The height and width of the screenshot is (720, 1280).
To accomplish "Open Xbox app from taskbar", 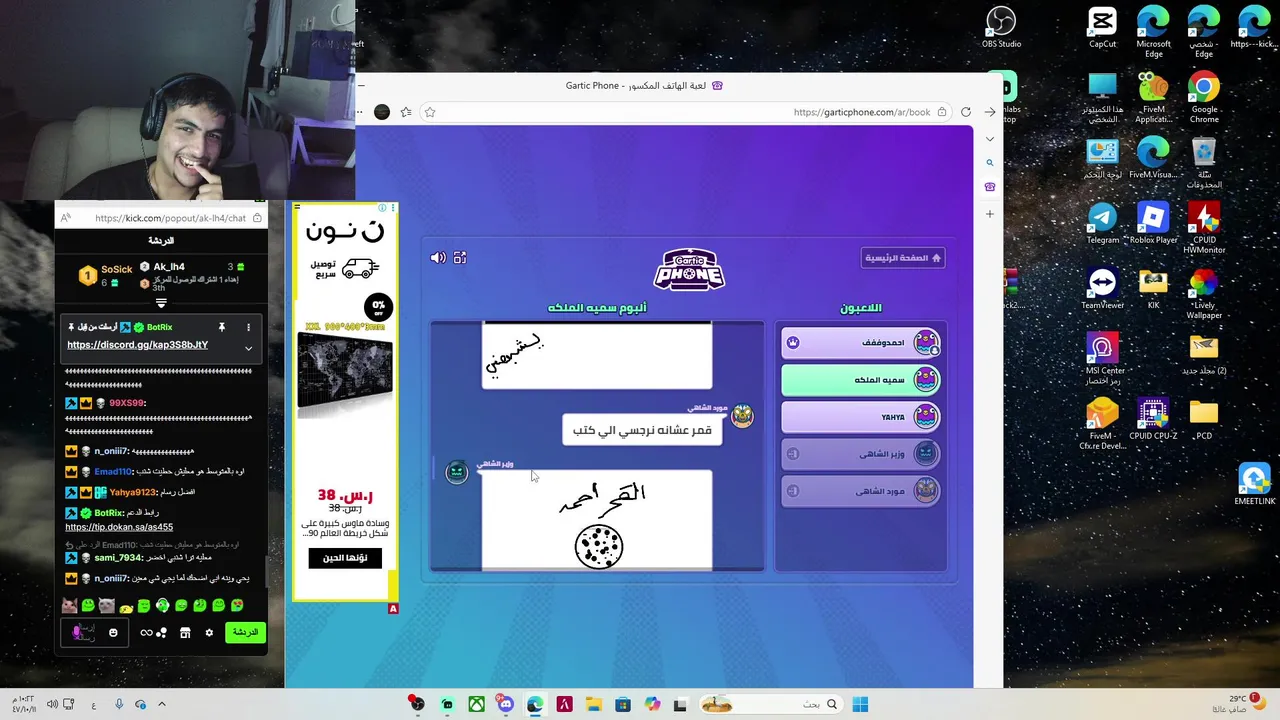I will (x=477, y=705).
